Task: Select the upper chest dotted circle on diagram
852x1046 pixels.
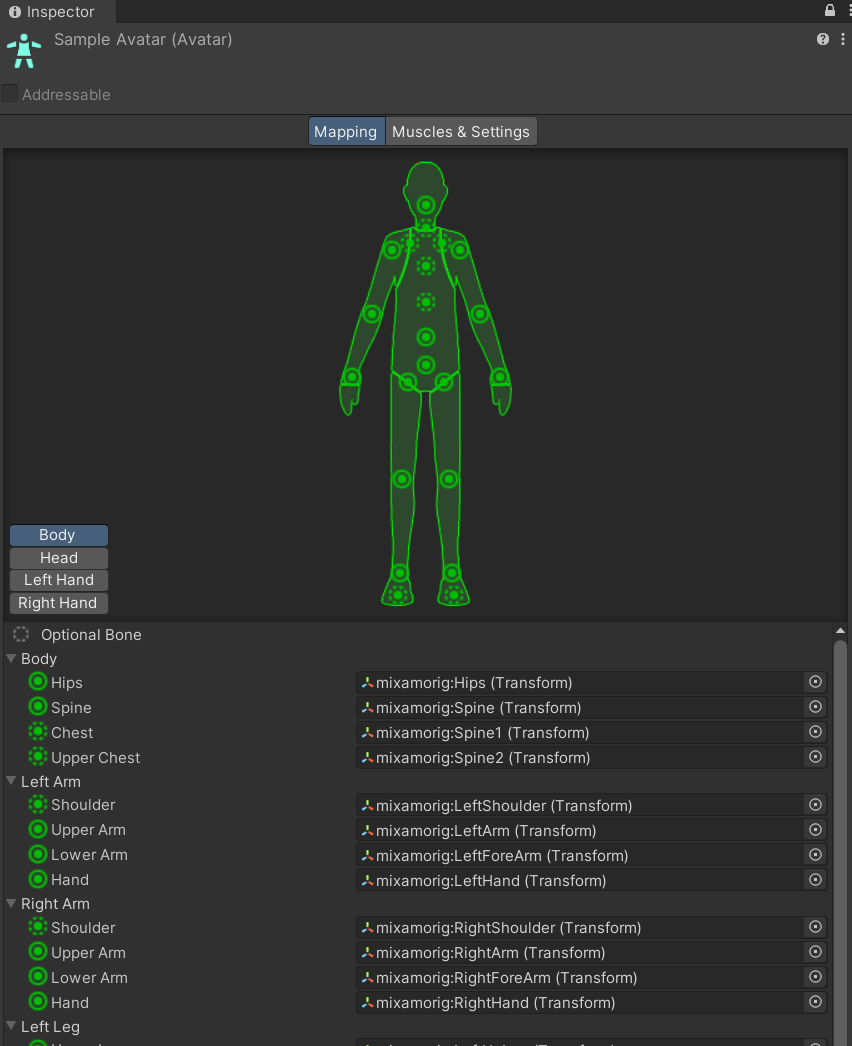Action: coord(426,266)
